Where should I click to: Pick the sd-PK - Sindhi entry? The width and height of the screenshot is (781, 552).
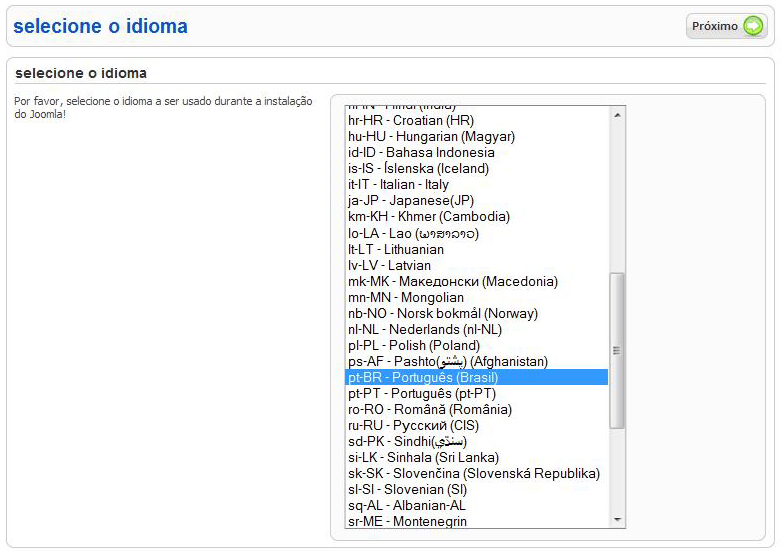pyautogui.click(x=476, y=441)
